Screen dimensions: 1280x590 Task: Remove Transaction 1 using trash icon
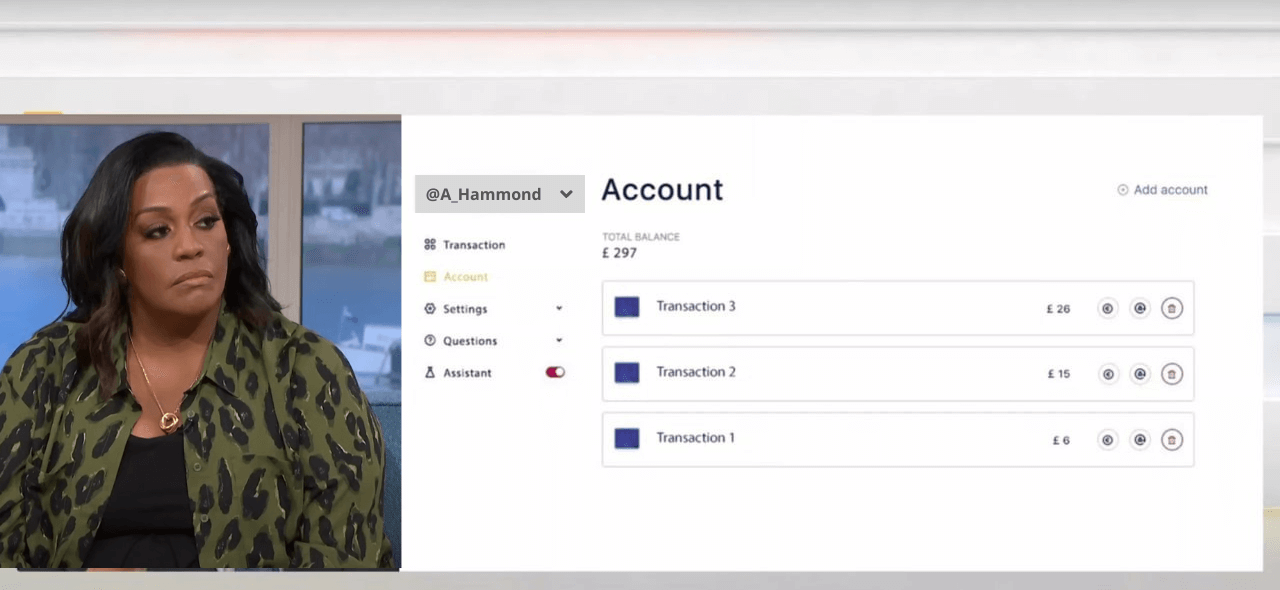point(1172,440)
